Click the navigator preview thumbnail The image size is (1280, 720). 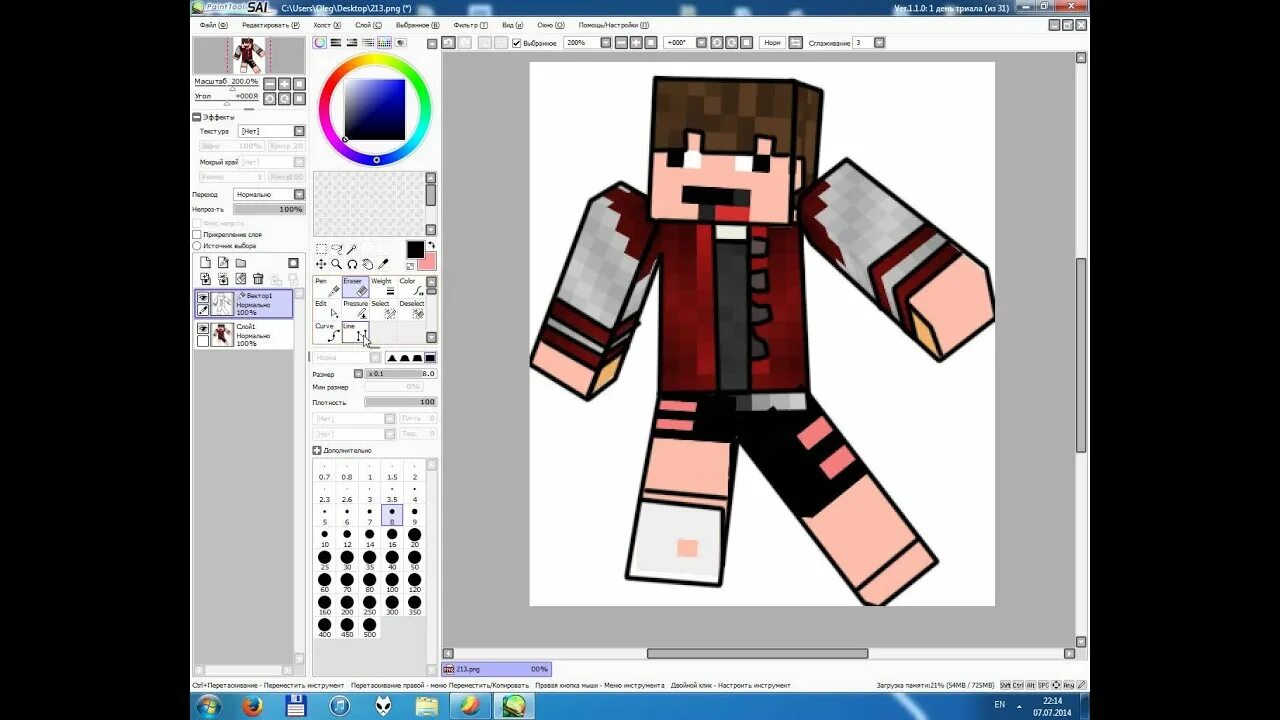249,56
